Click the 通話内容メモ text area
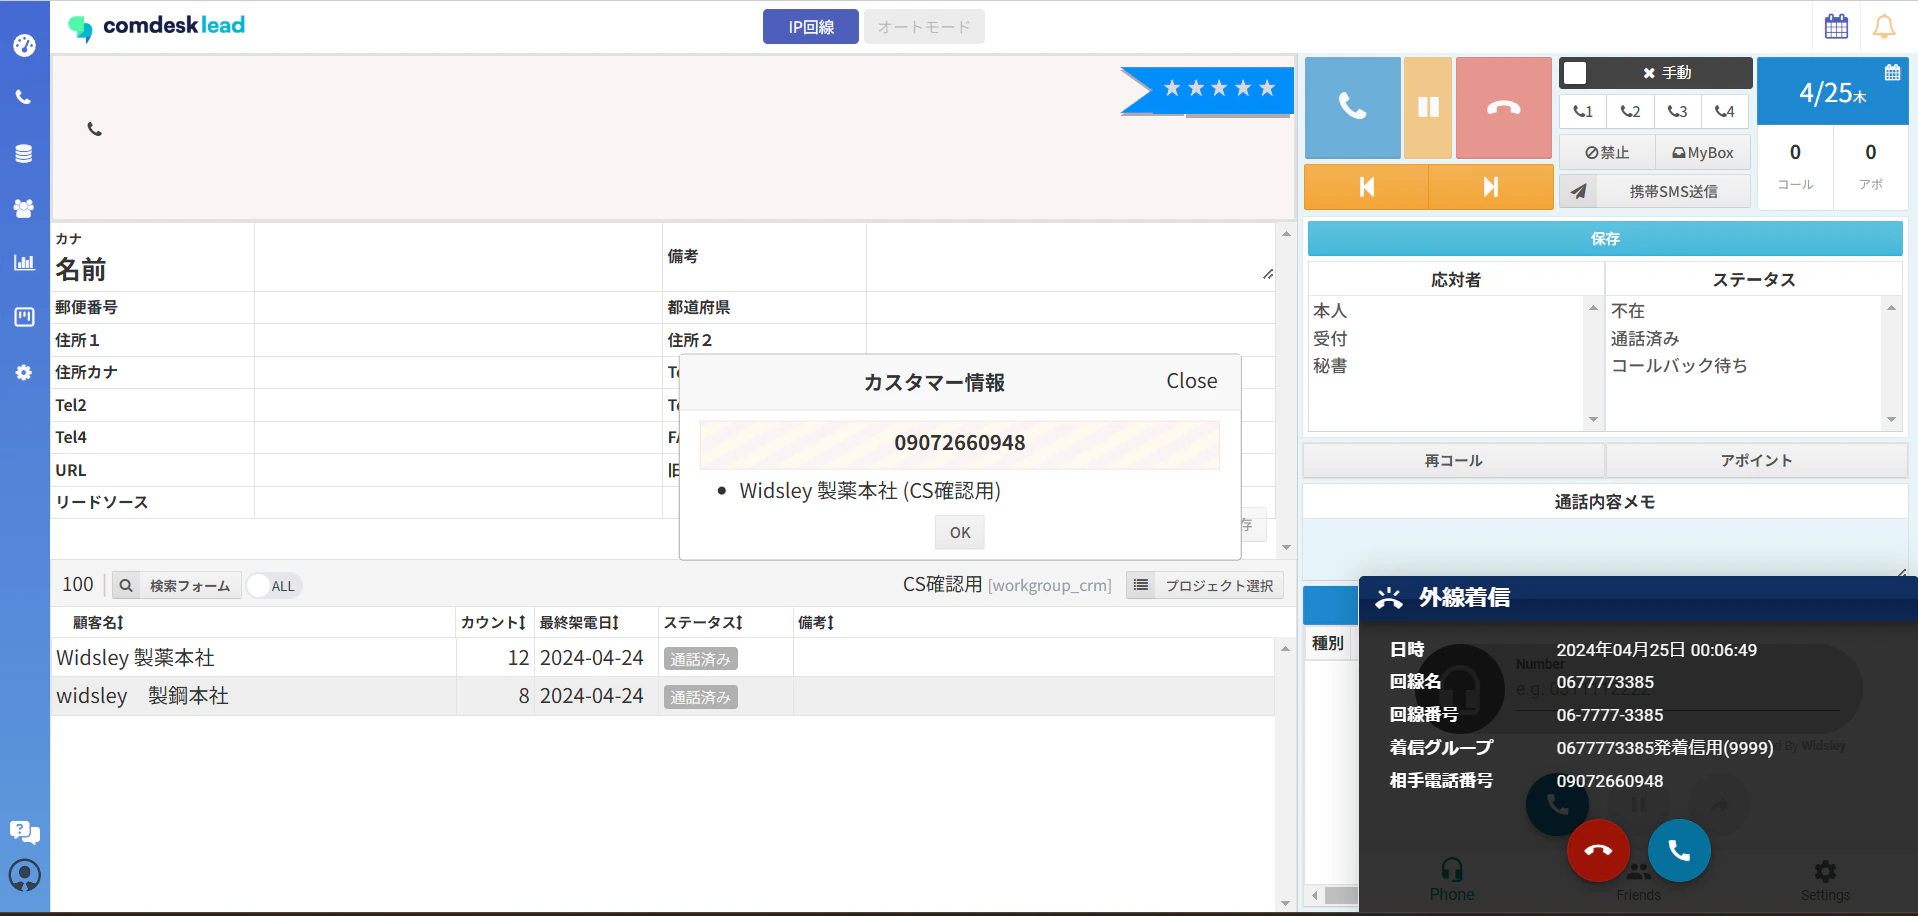 point(1605,548)
